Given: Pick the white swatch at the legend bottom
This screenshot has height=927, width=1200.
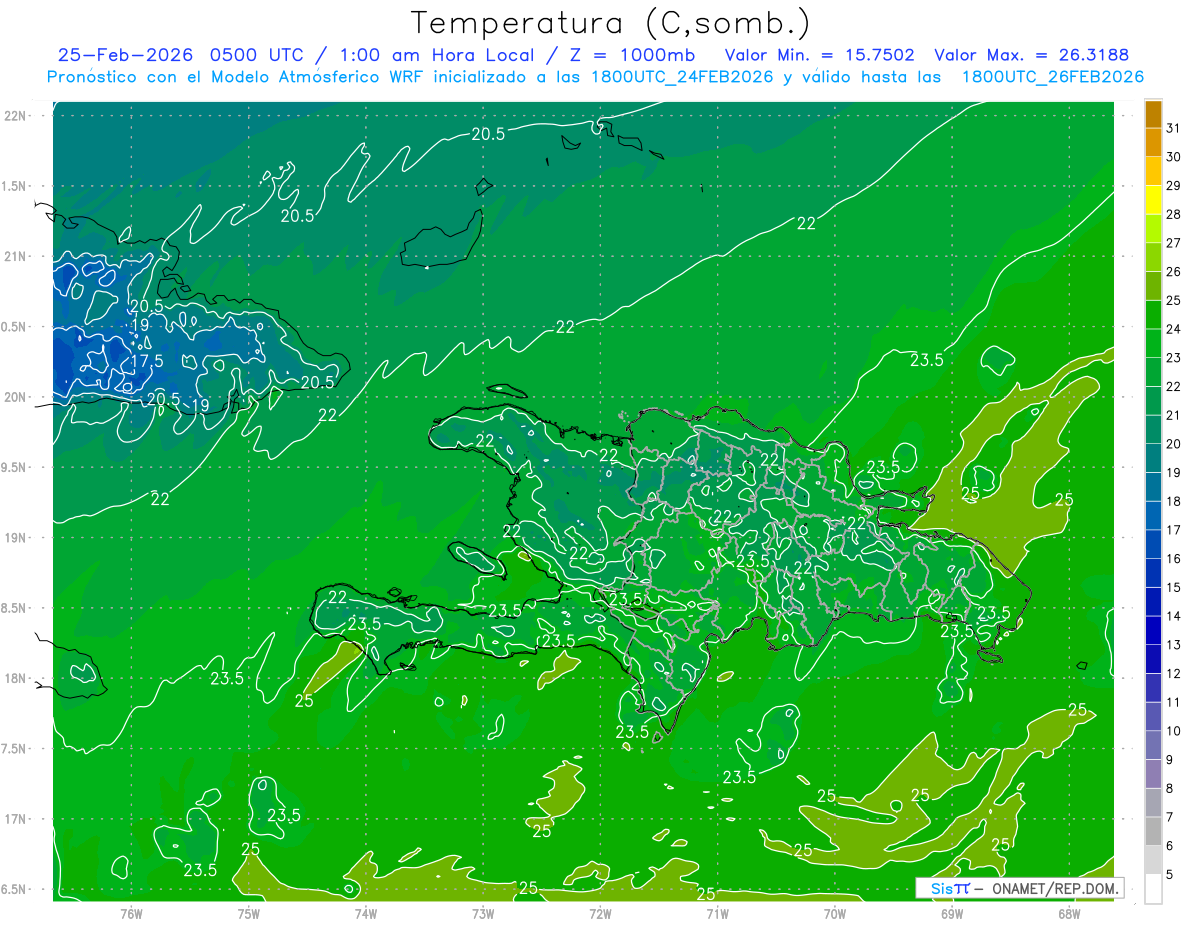Looking at the screenshot, I should pos(1153,889).
